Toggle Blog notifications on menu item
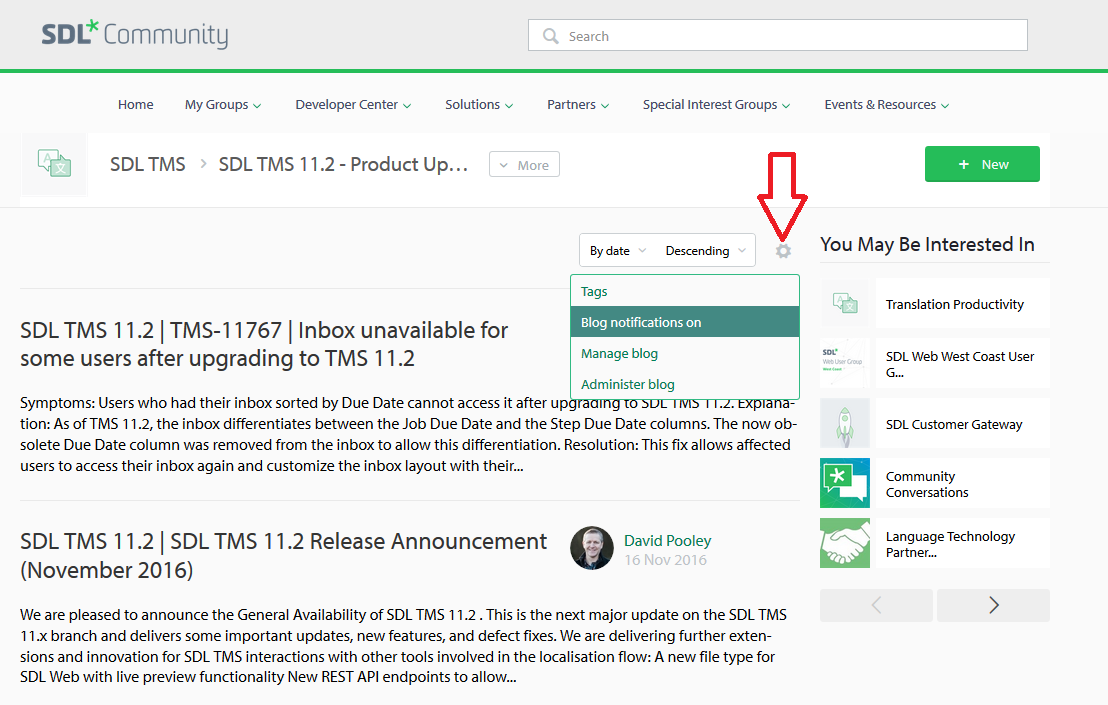 click(685, 322)
